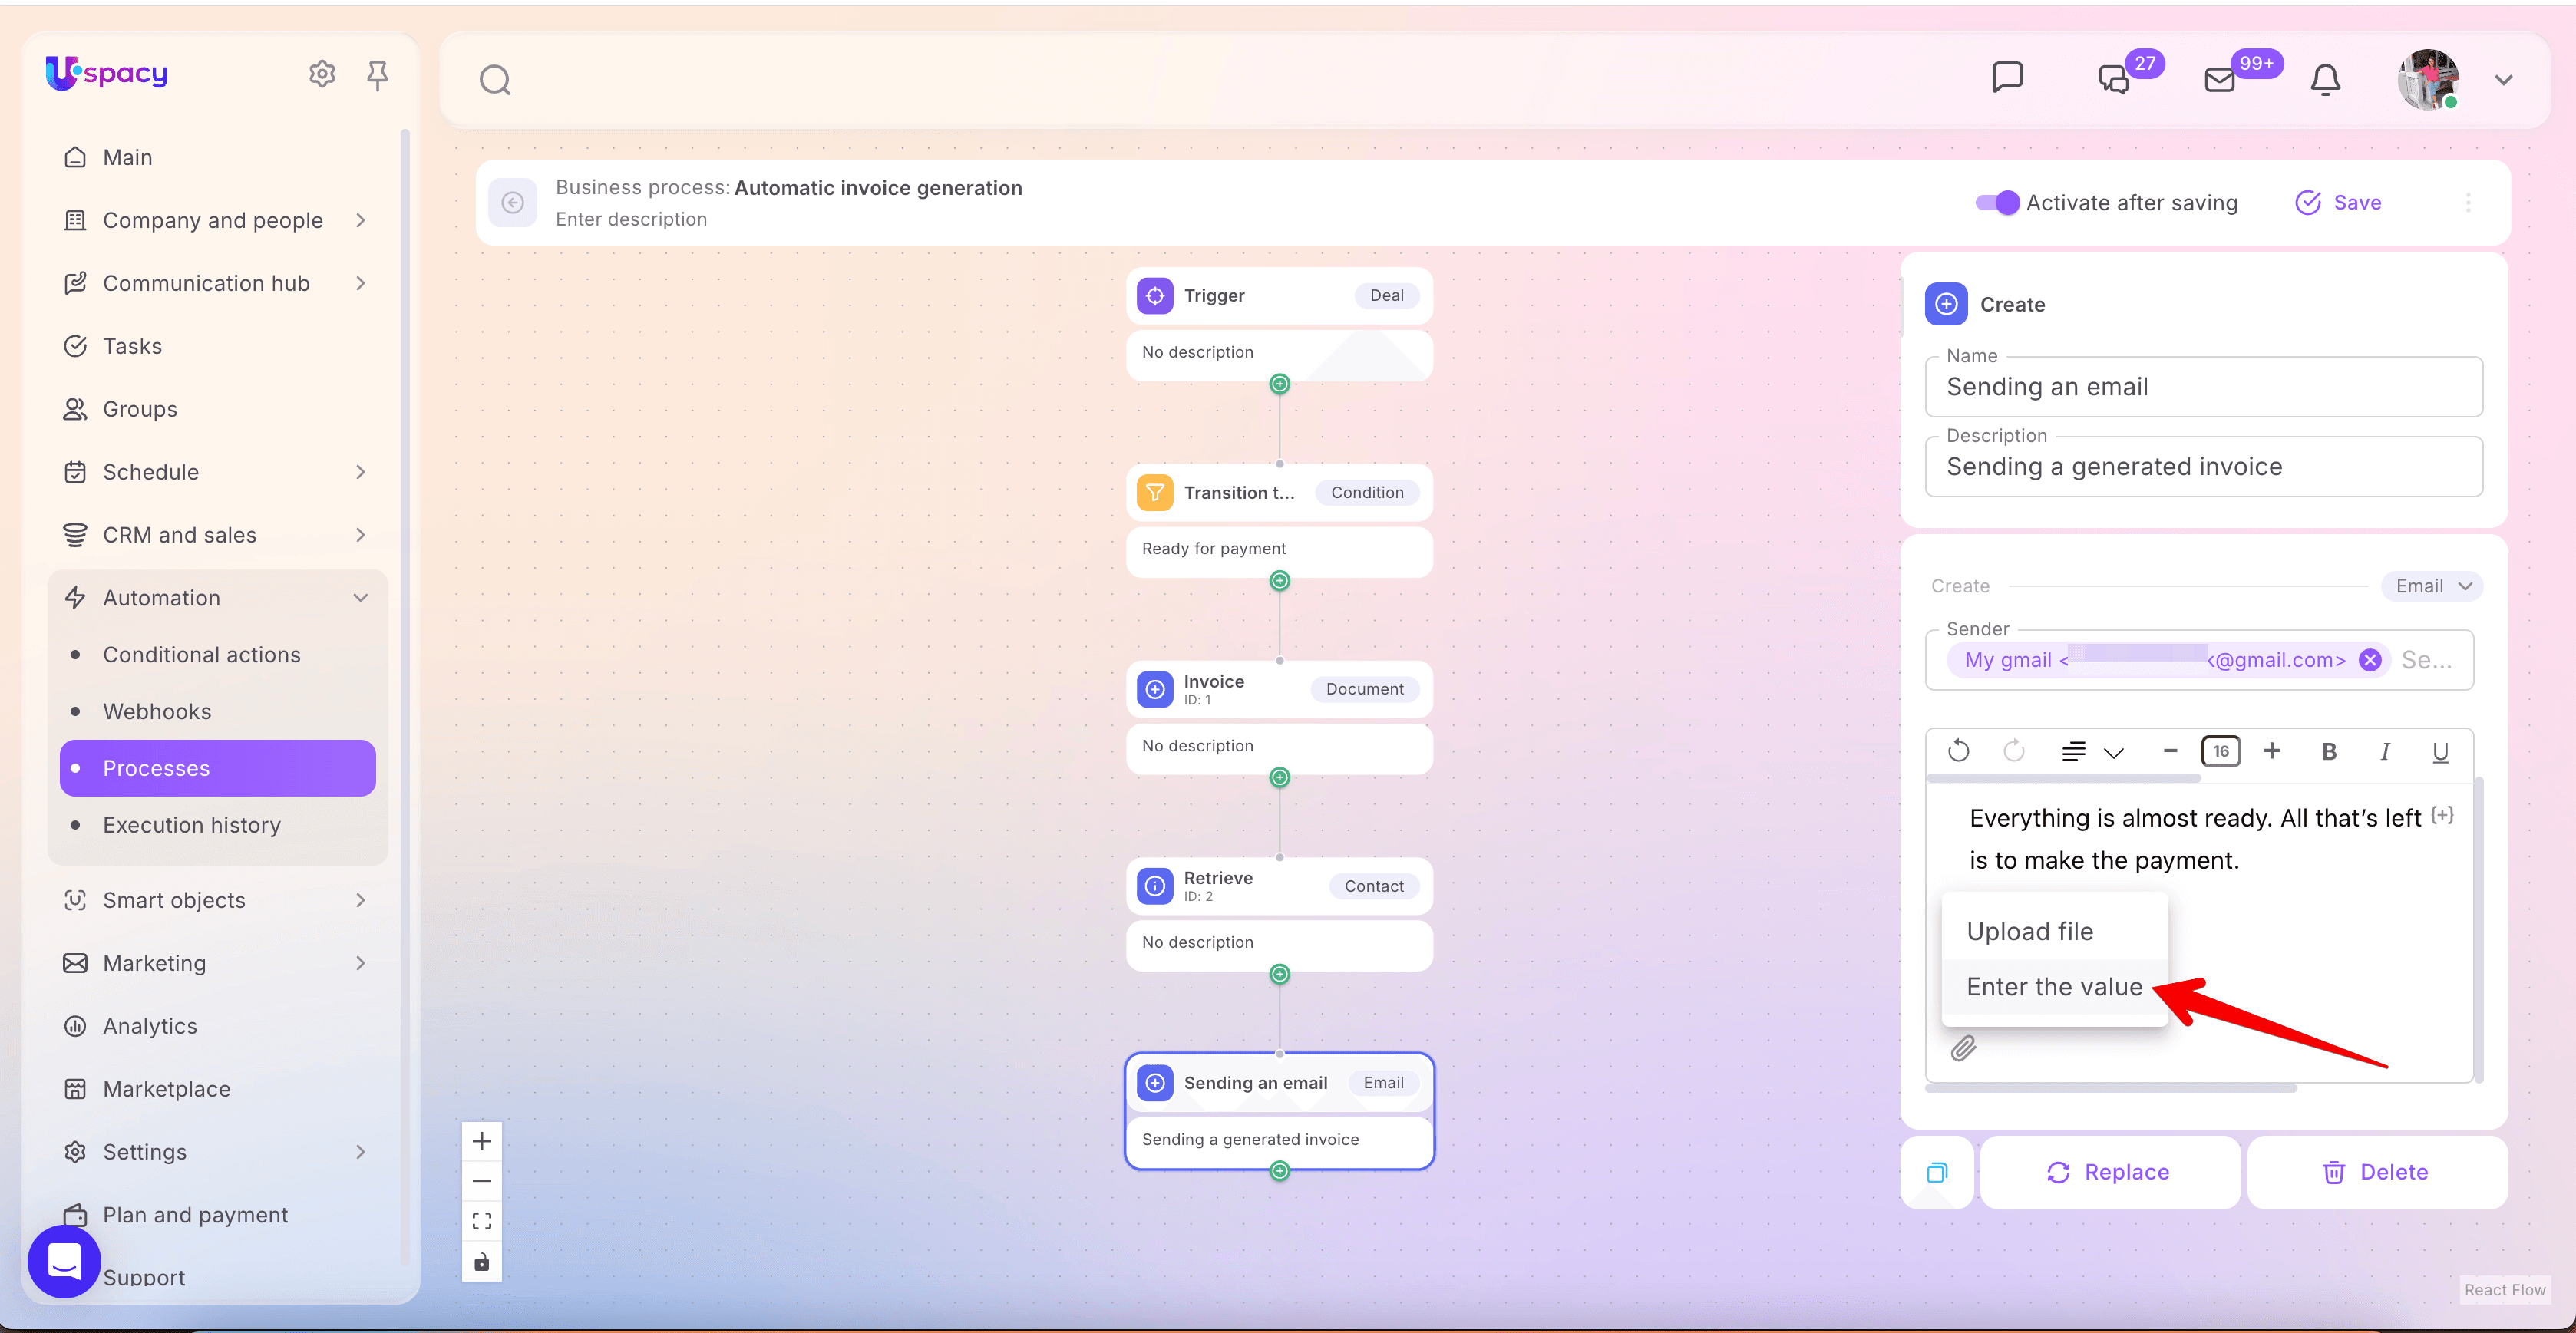Click the font size 16 box
Image resolution: width=2576 pixels, height=1333 pixels.
click(2220, 751)
